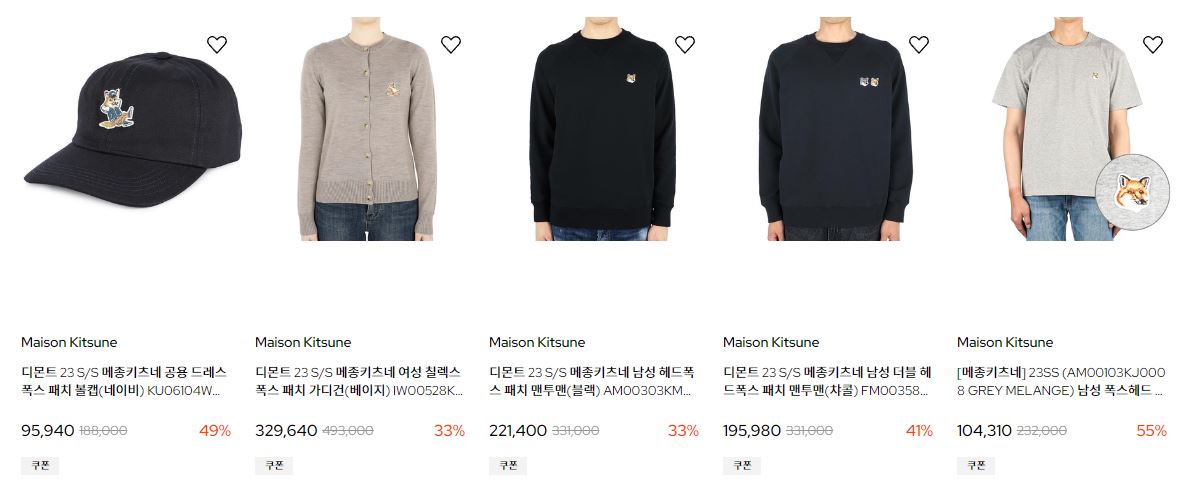
Task: Click Maison Kitsune brand above grey t-shirt
Action: [x=1005, y=342]
